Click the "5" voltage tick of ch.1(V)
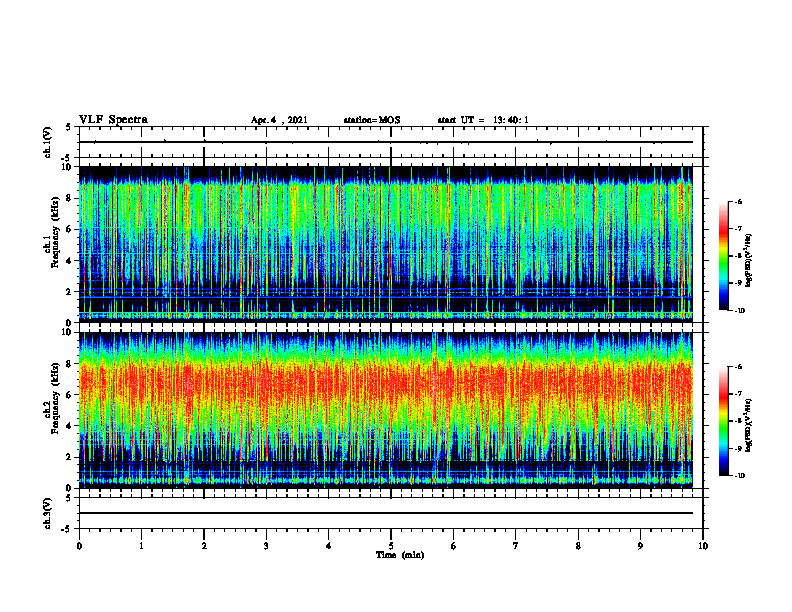The height and width of the screenshot is (612, 792). click(x=68, y=127)
